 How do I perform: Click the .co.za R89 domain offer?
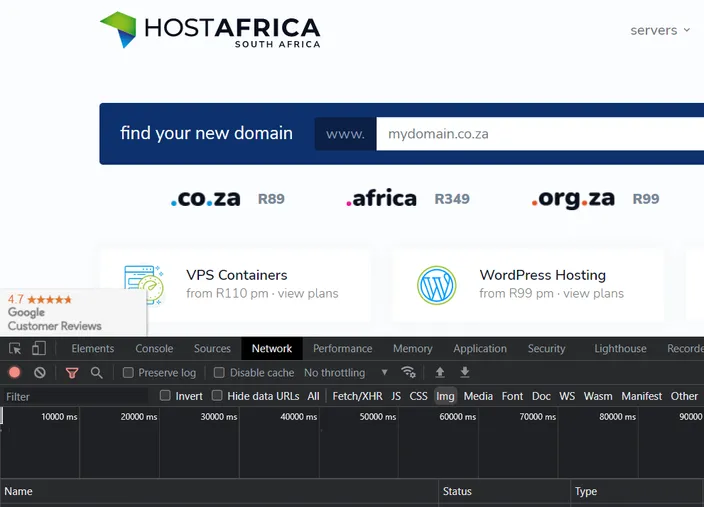pyautogui.click(x=228, y=198)
